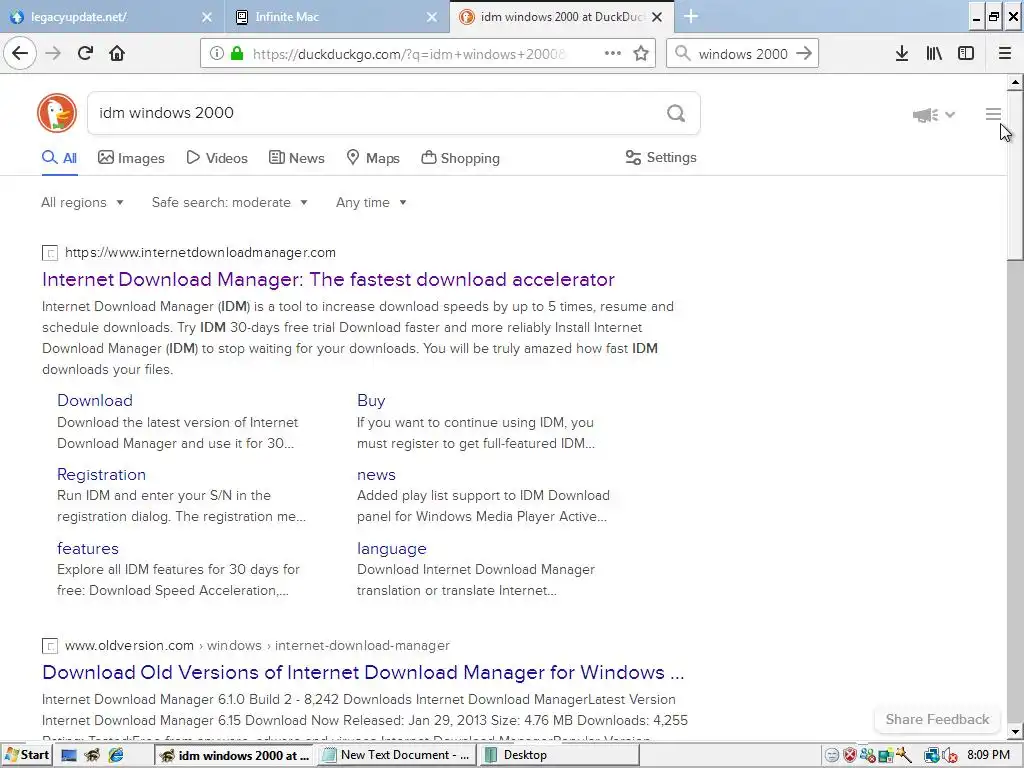The image size is (1024, 768).
Task: Switch to Shopping results
Action: (460, 158)
